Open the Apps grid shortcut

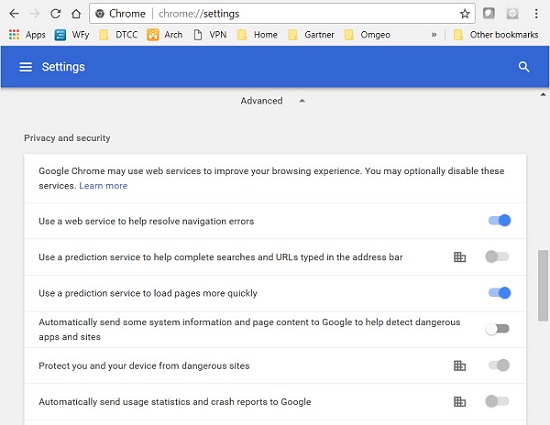pyautogui.click(x=27, y=35)
